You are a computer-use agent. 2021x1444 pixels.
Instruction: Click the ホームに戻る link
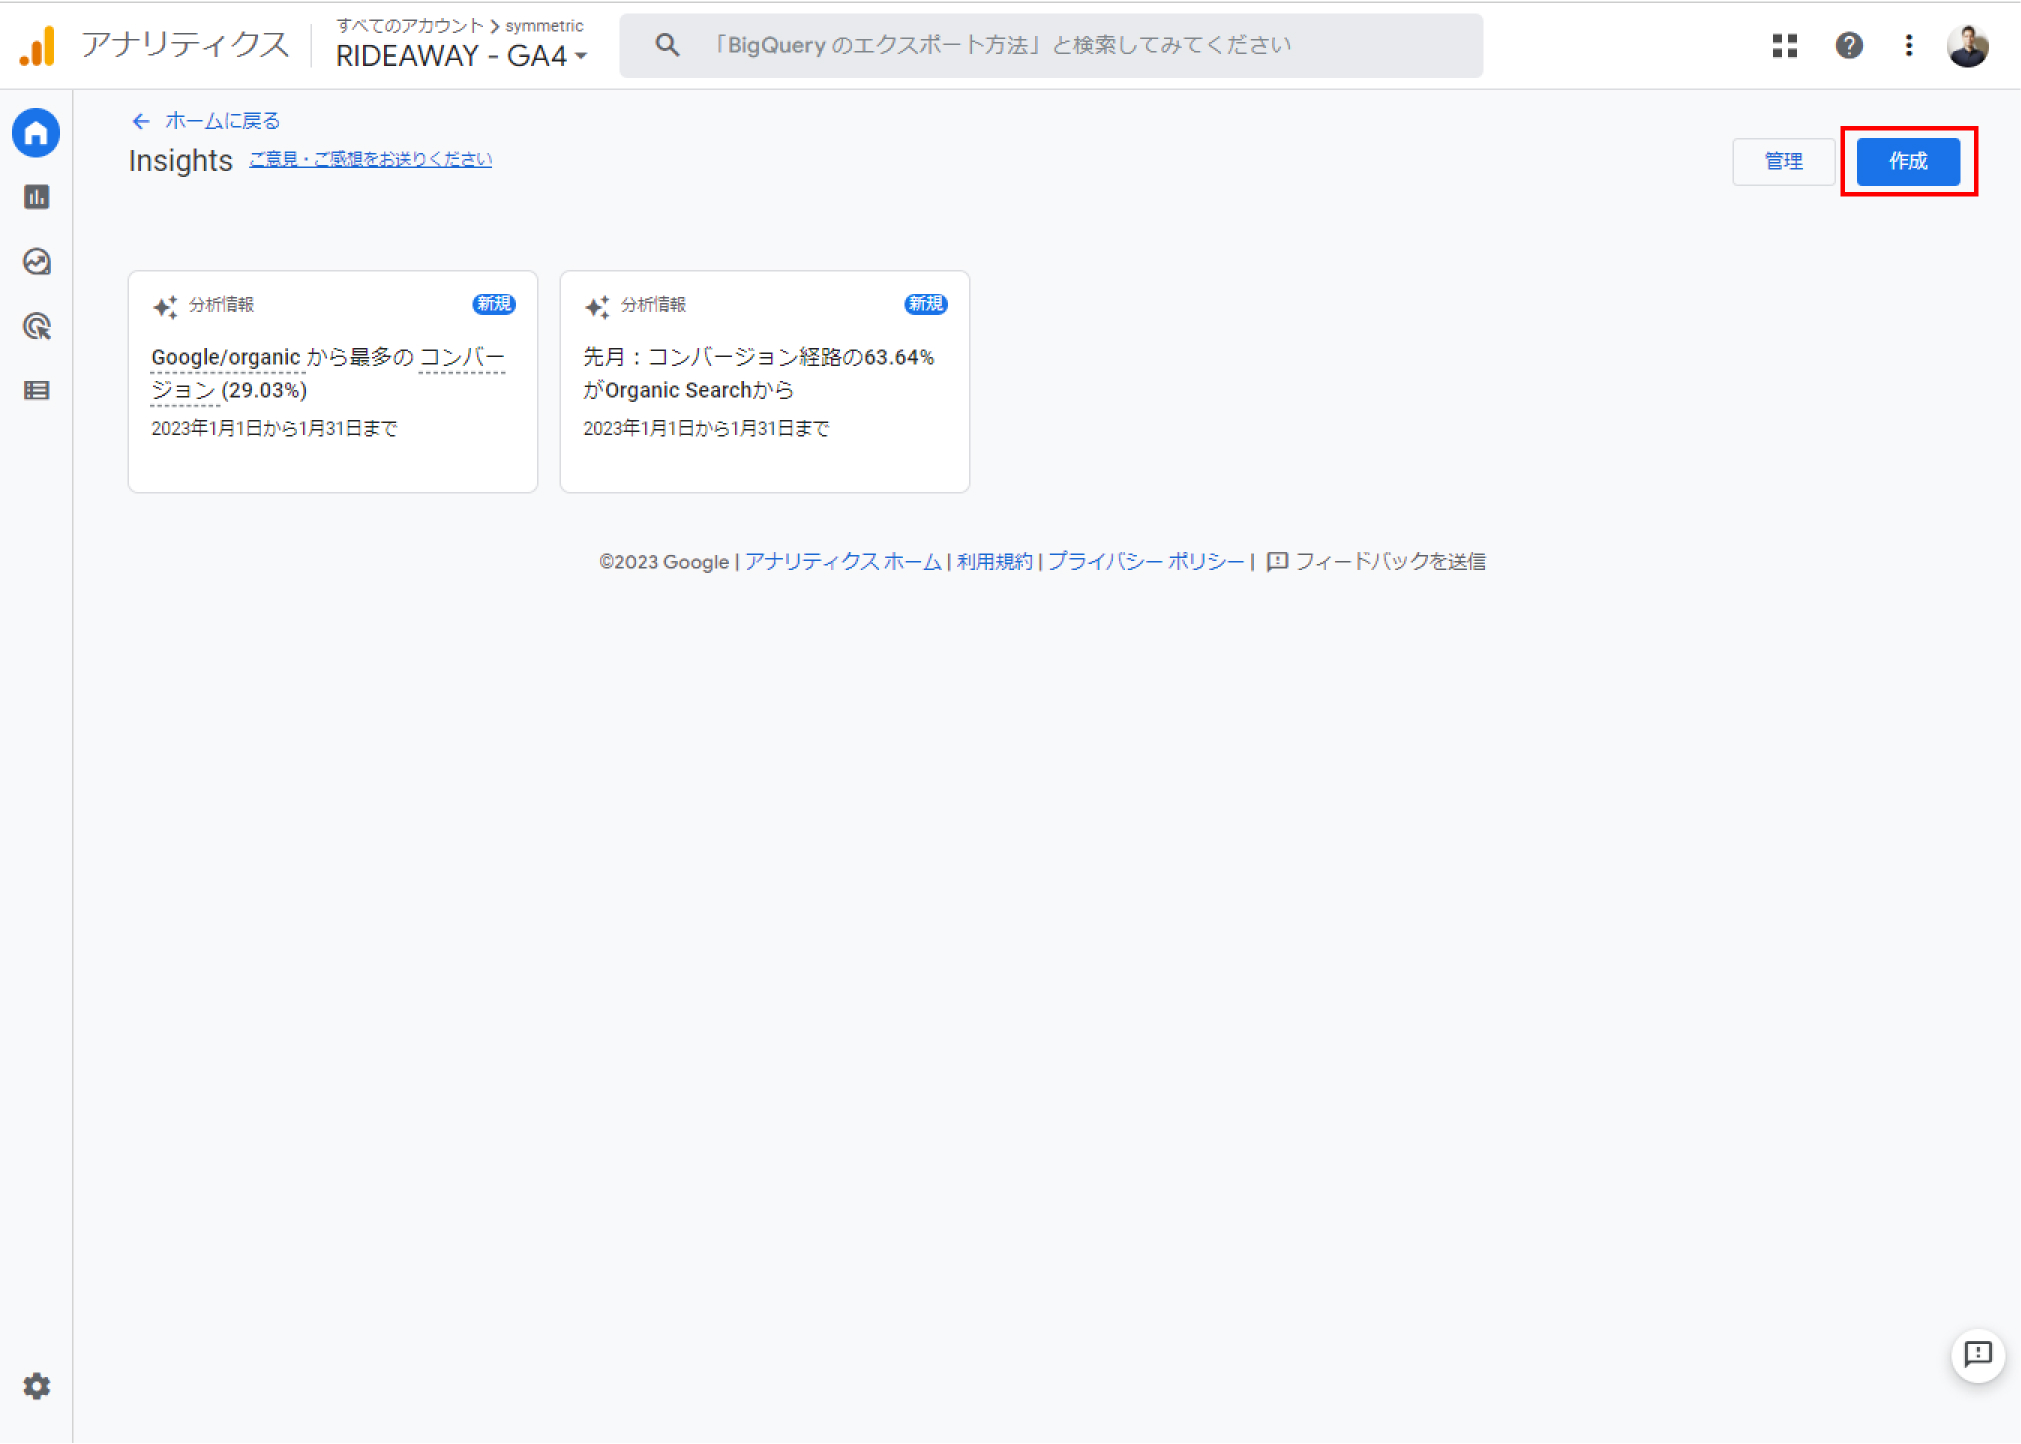coord(222,121)
